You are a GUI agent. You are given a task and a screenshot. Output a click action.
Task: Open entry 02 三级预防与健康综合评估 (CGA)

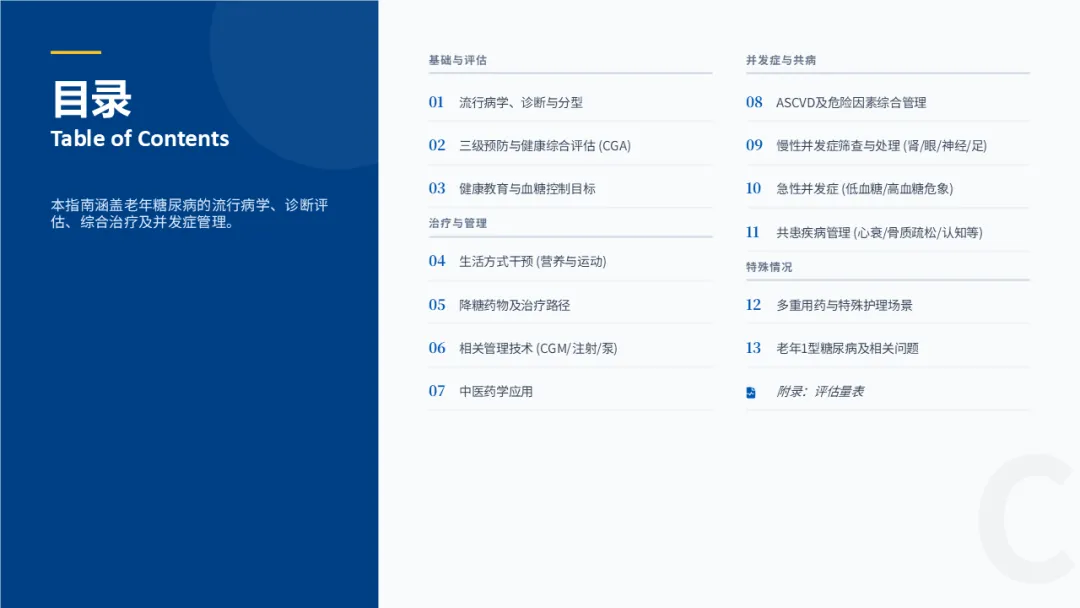[x=570, y=145]
